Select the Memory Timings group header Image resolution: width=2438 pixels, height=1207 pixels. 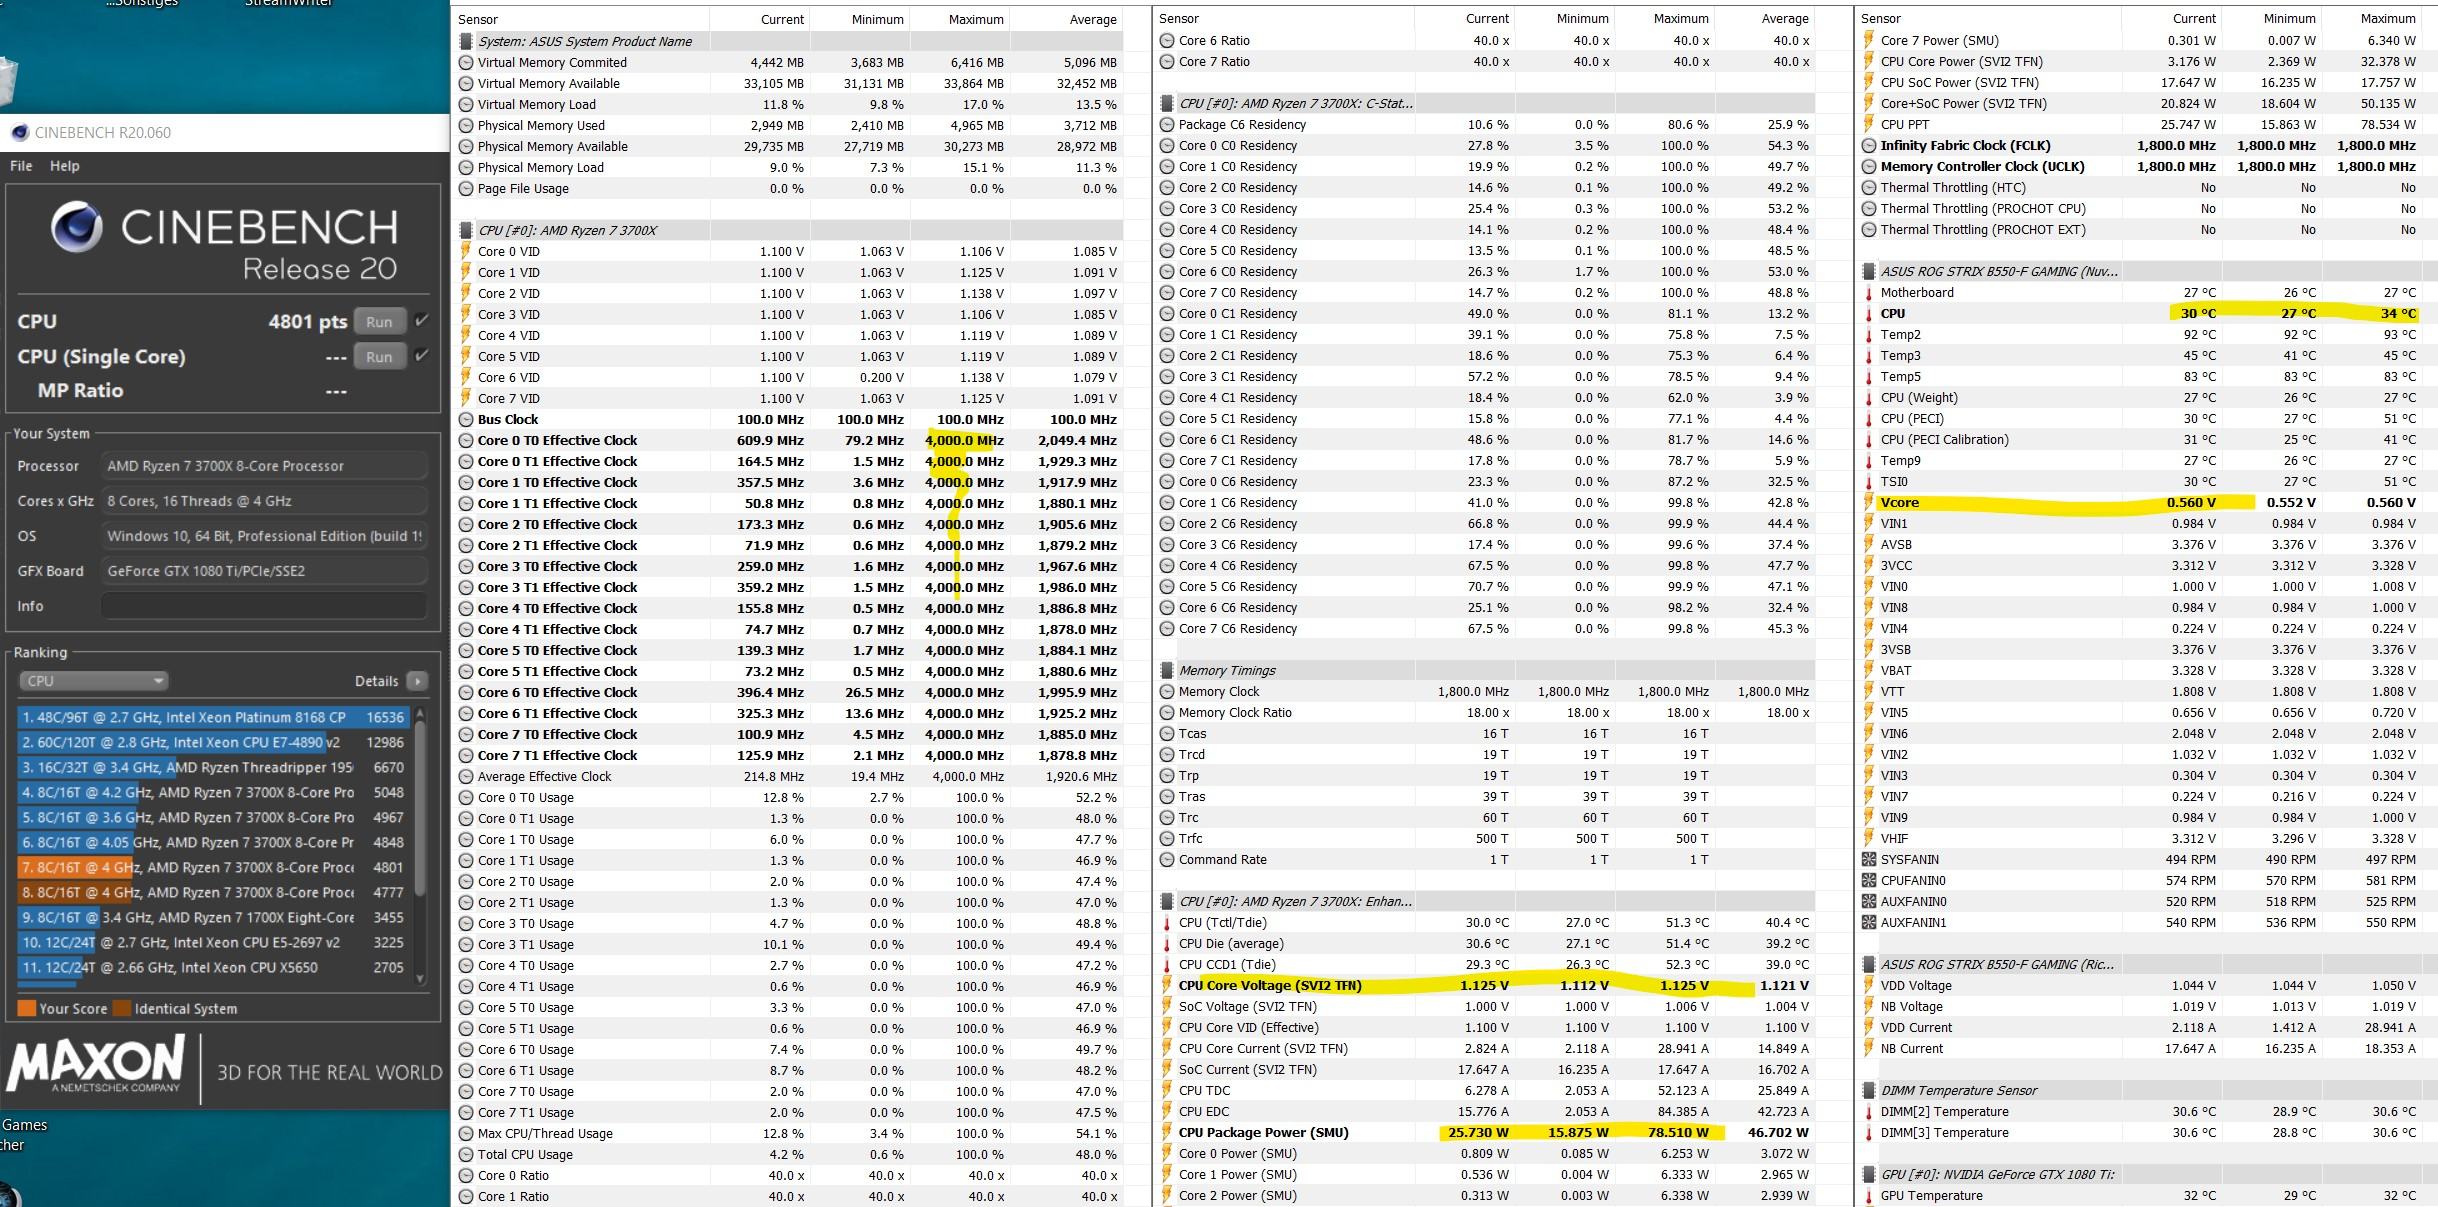click(1486, 670)
